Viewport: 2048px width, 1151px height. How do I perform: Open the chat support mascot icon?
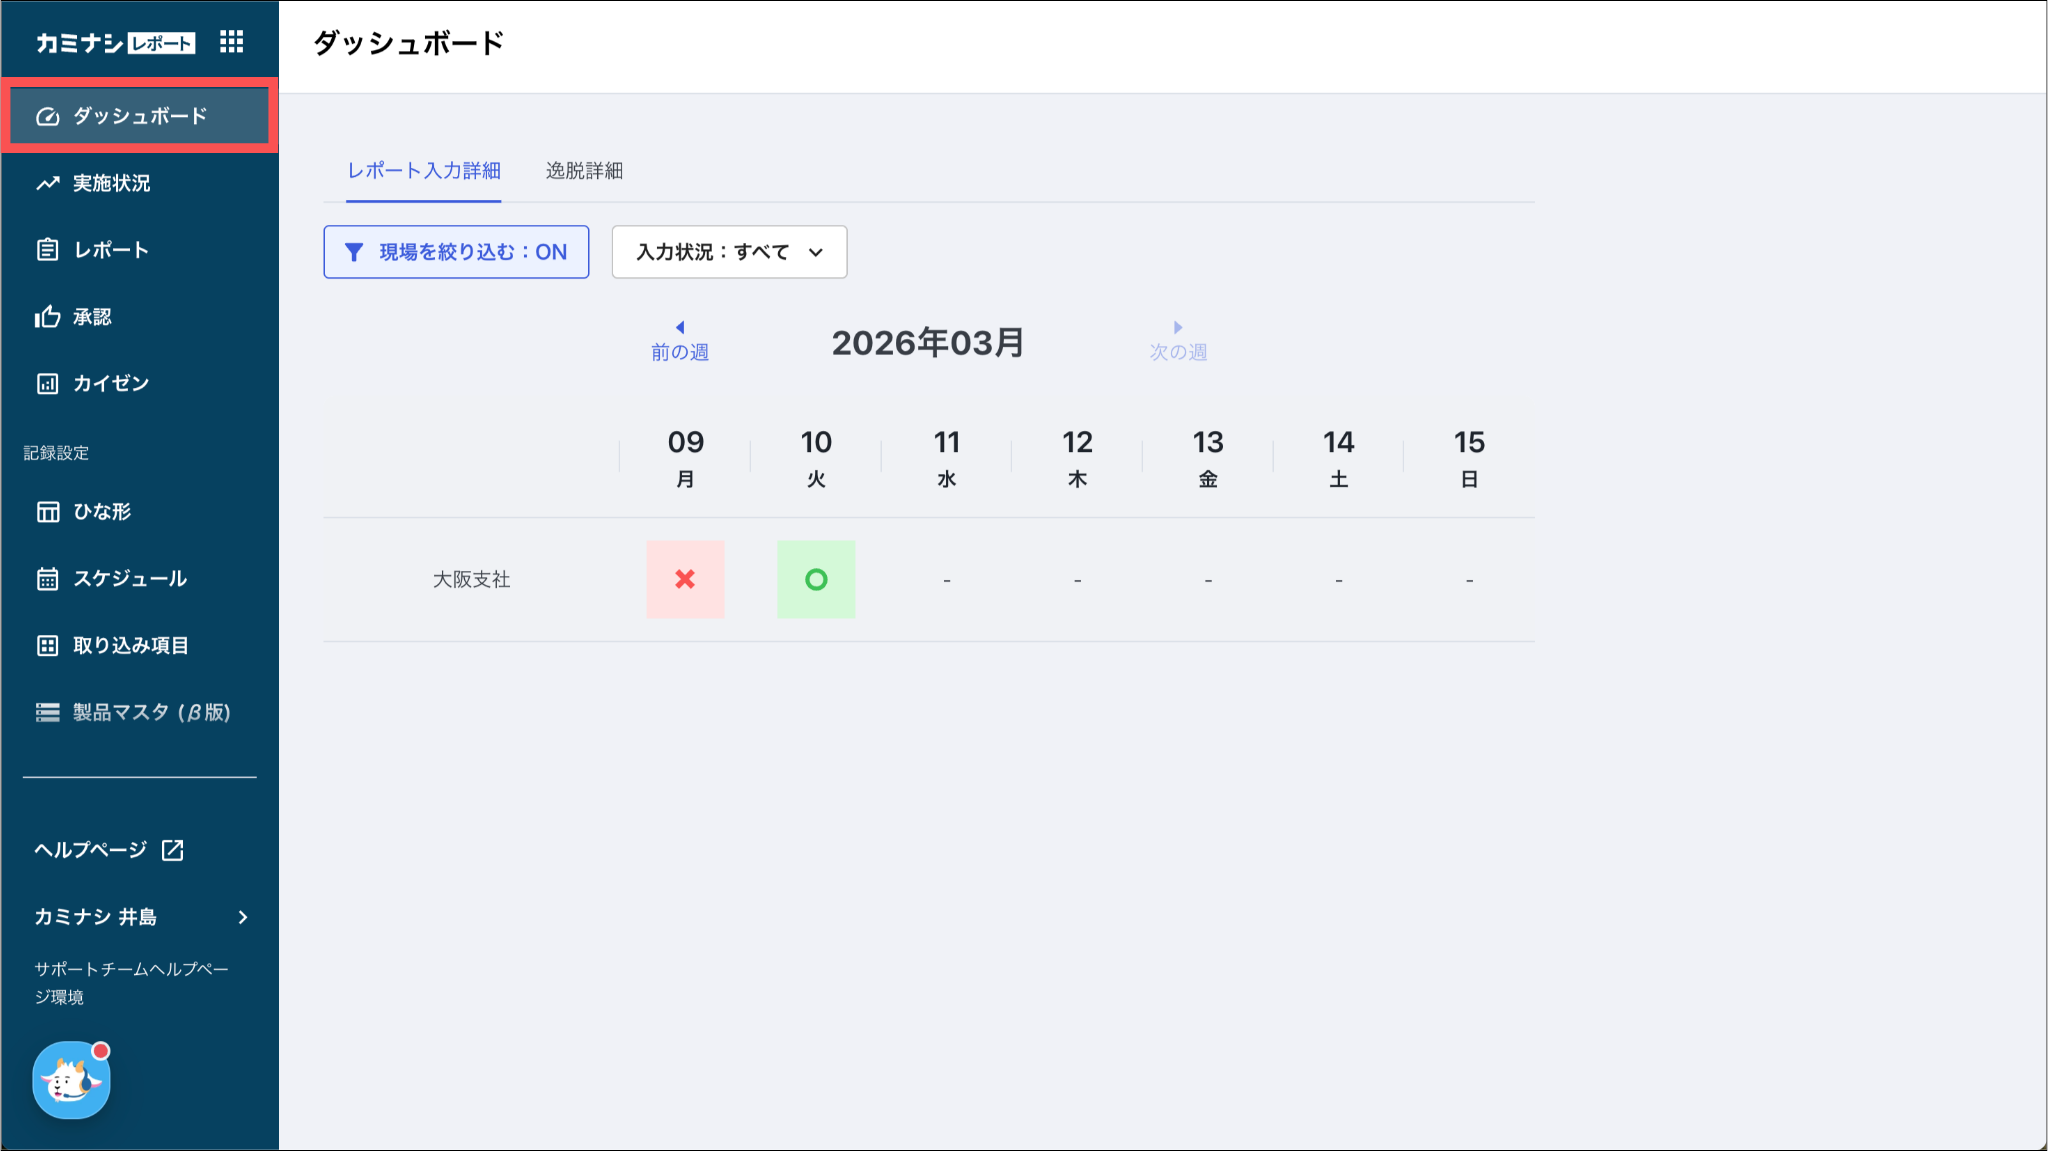click(x=71, y=1080)
